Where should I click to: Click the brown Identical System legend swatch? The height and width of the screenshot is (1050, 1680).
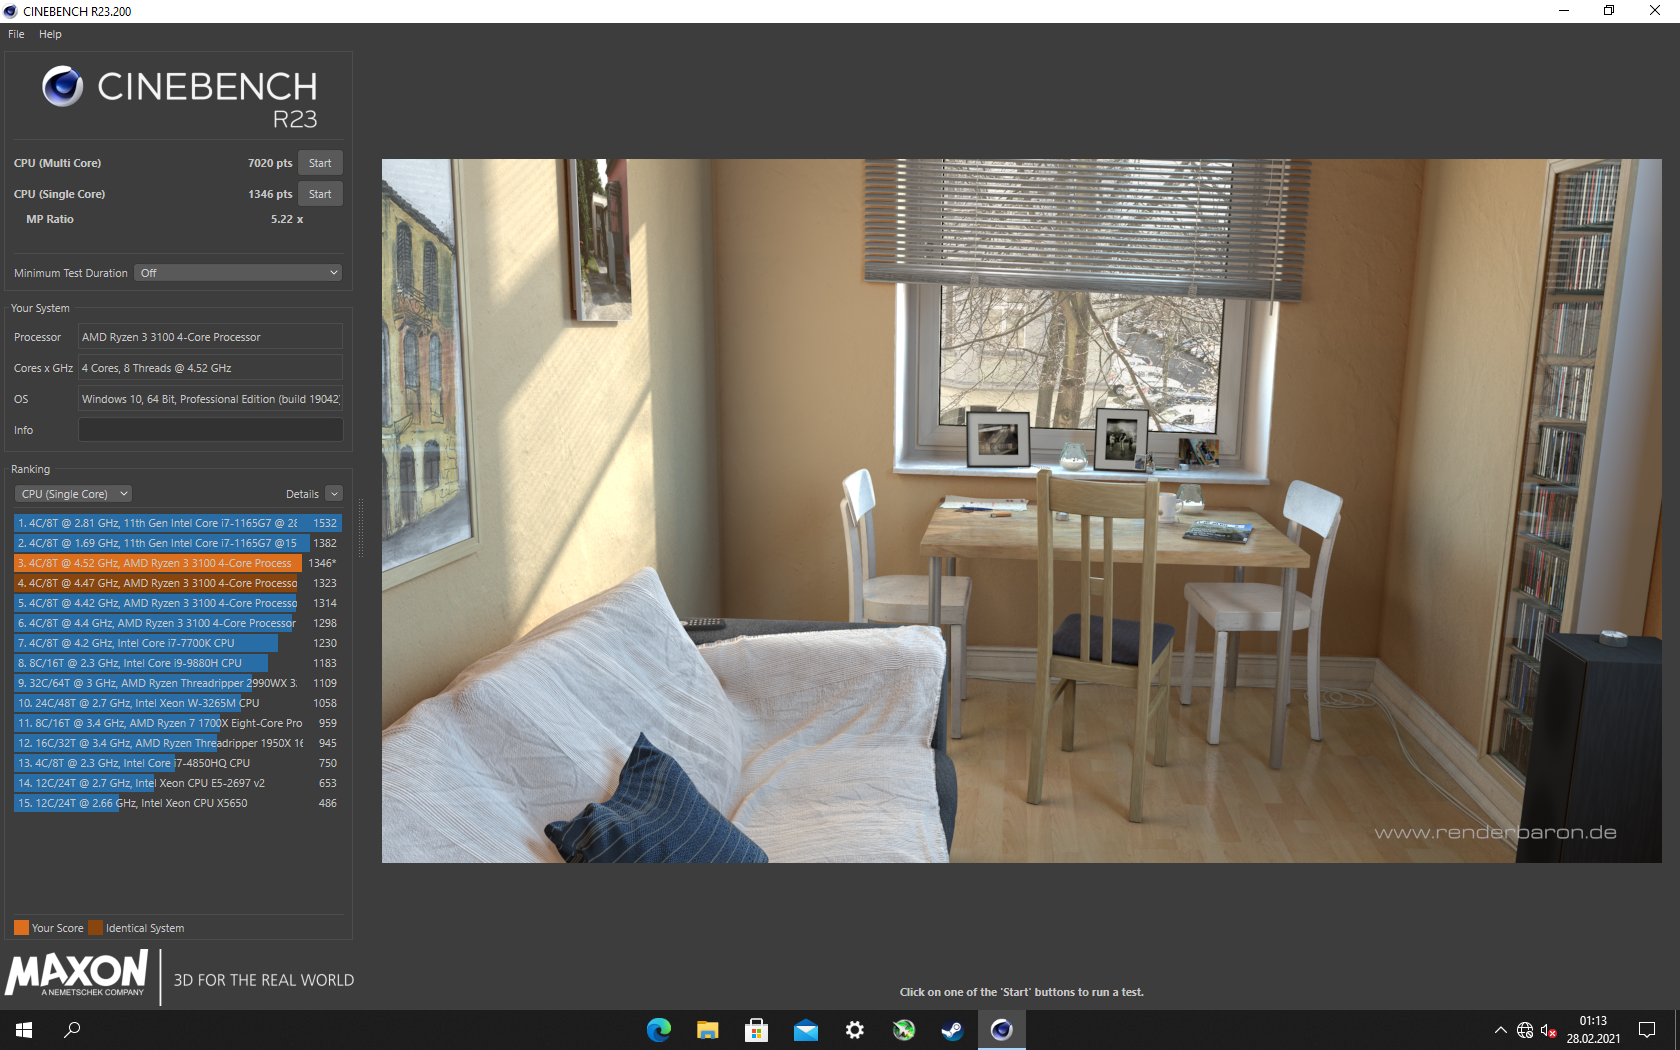95,928
